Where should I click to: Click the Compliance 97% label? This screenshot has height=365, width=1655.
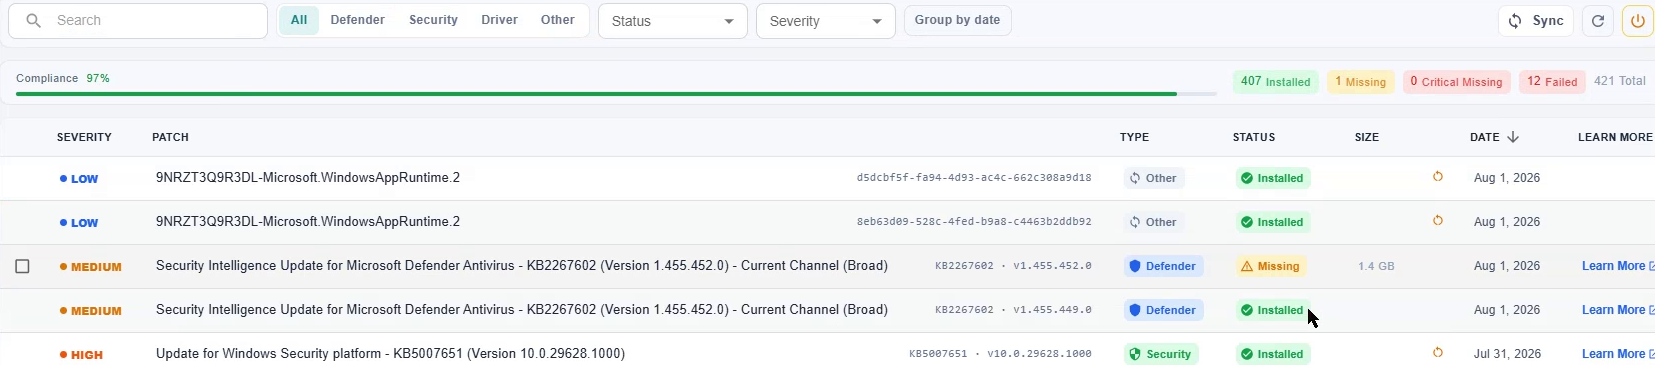(x=63, y=78)
